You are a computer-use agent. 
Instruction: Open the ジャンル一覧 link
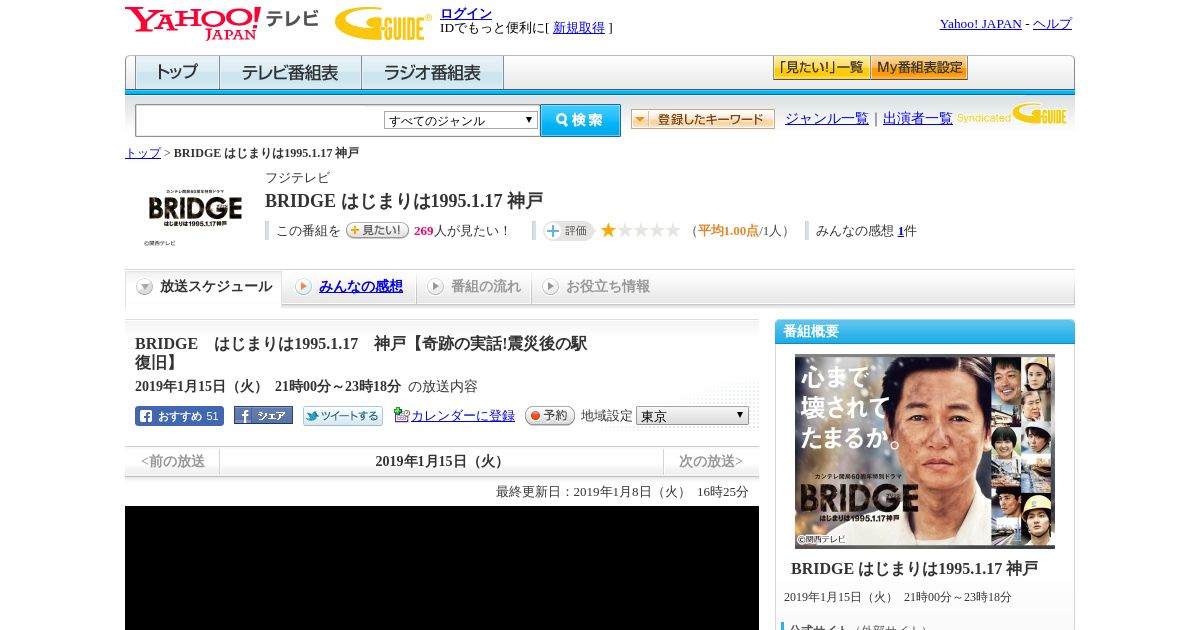827,119
